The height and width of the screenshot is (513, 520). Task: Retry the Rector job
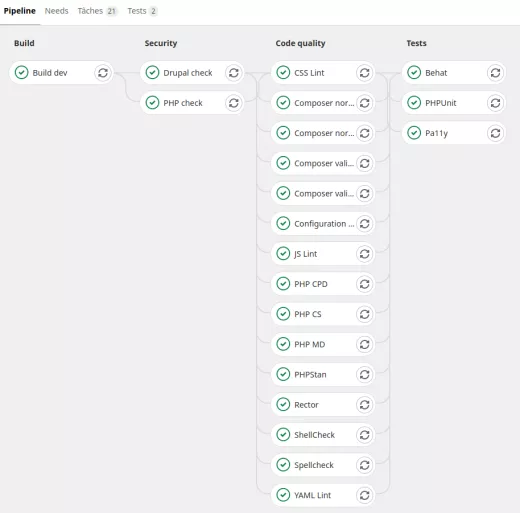click(x=365, y=405)
